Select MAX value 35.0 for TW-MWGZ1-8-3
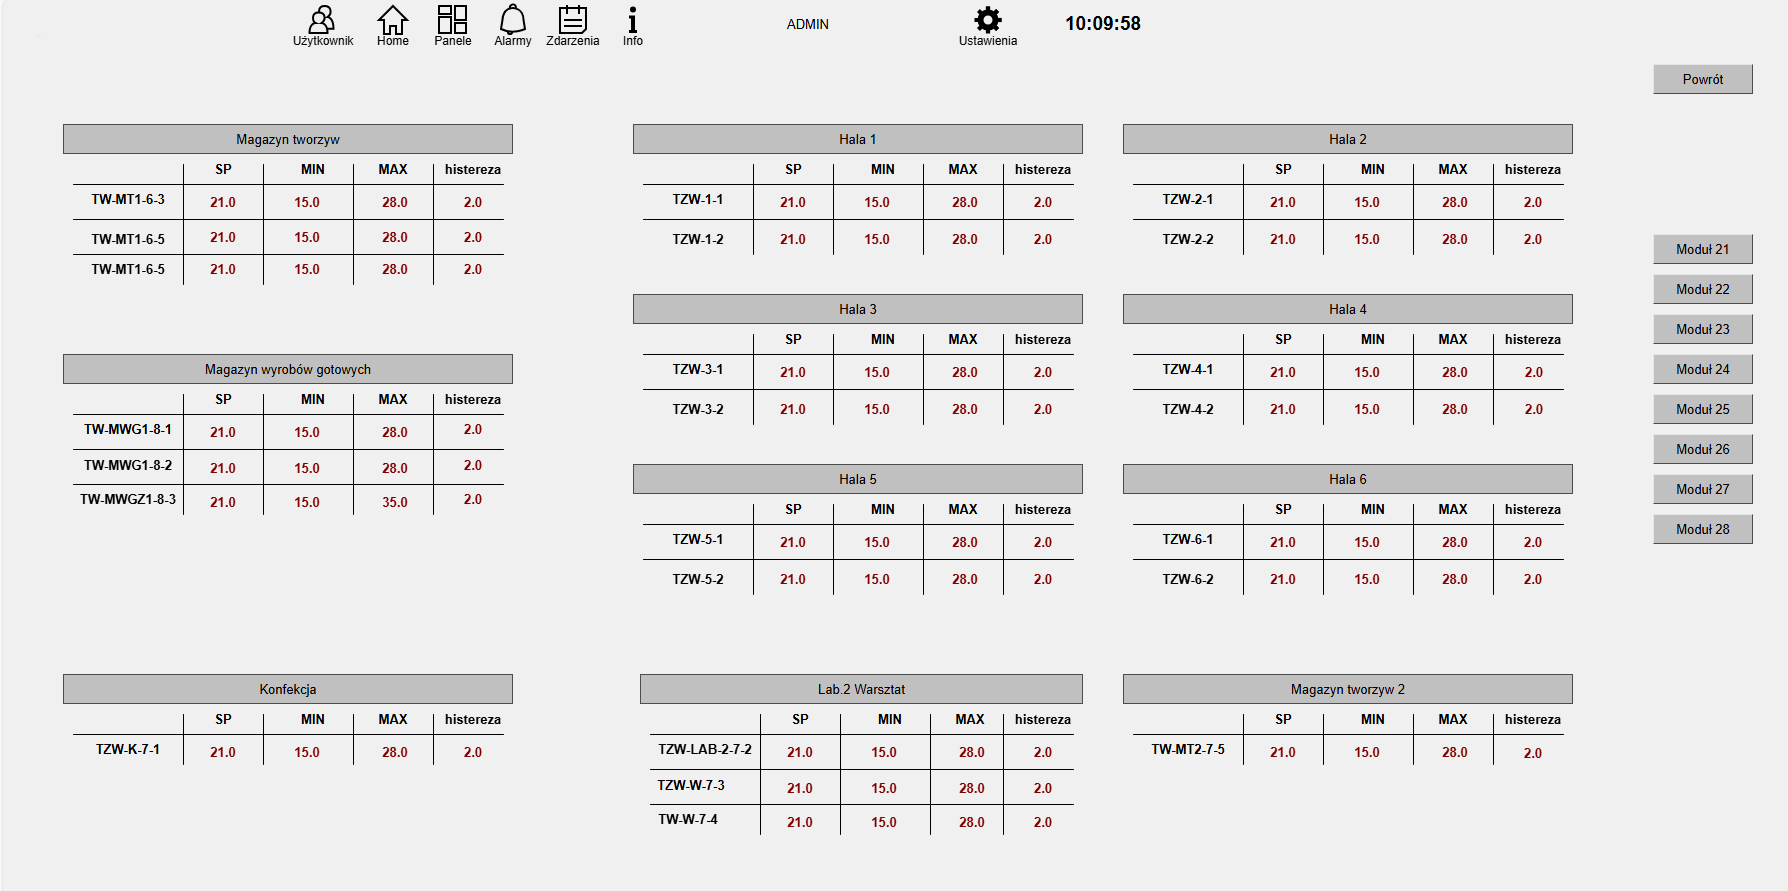The height and width of the screenshot is (891, 1788). (394, 502)
